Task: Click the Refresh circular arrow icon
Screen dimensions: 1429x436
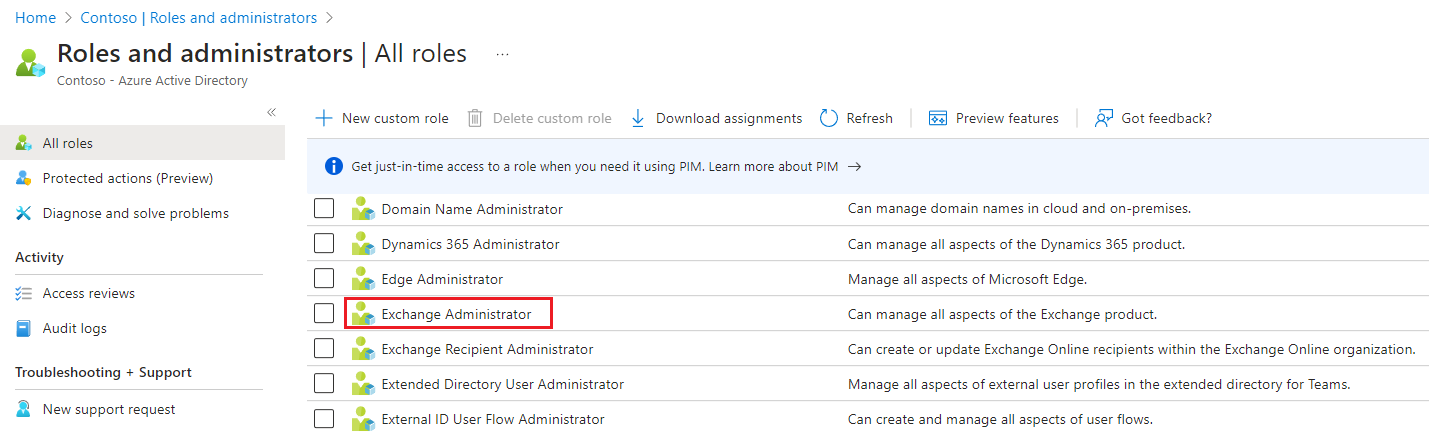Action: click(828, 118)
